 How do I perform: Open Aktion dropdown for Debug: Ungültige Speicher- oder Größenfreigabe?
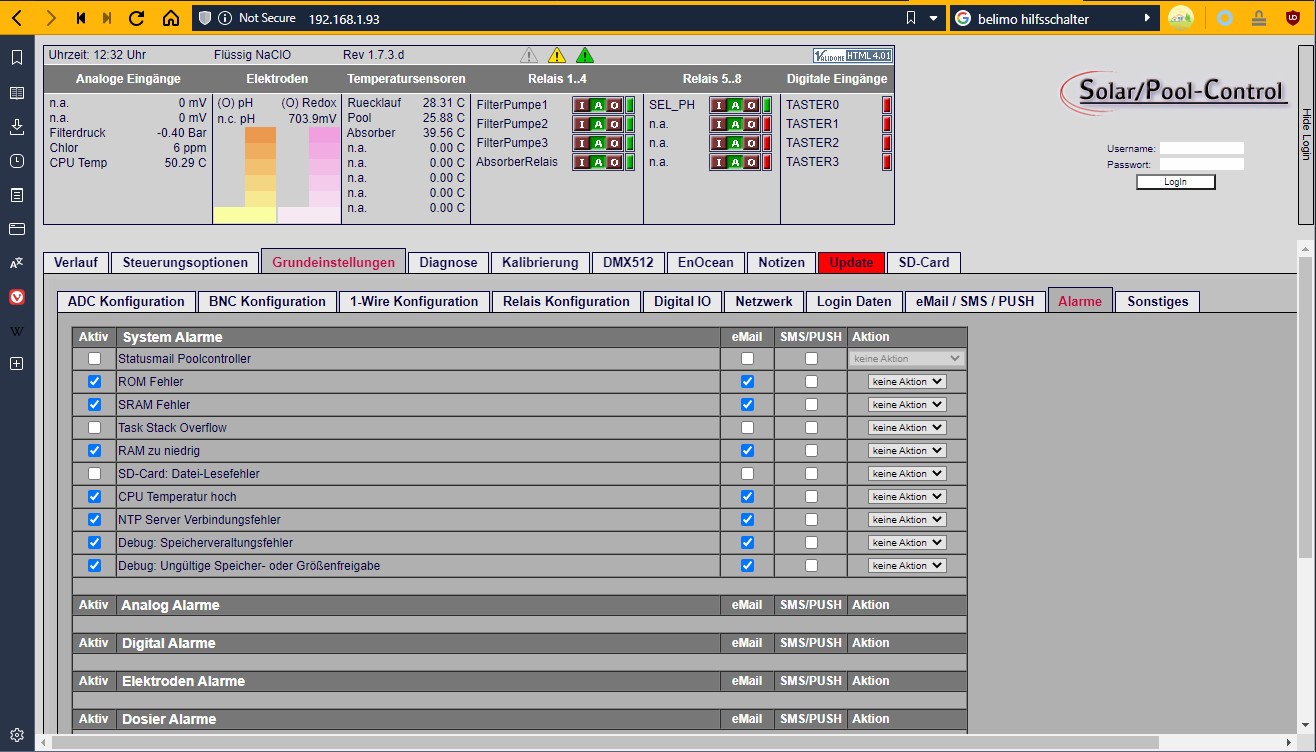[x=907, y=565]
